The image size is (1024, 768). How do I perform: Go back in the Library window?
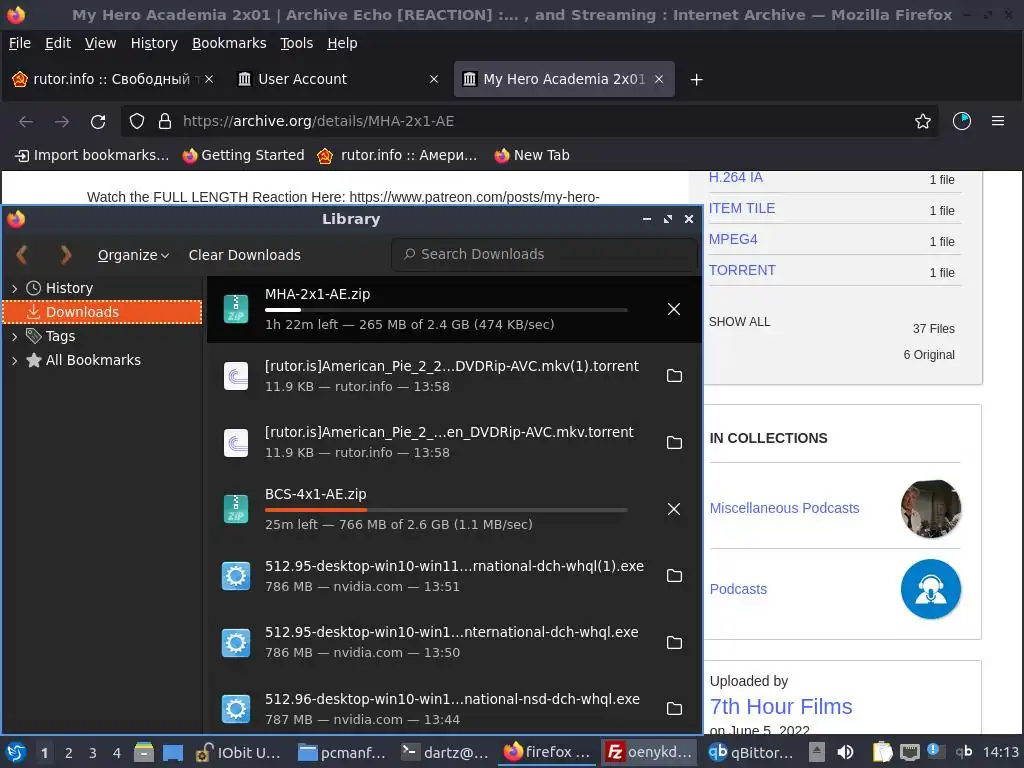coord(22,255)
